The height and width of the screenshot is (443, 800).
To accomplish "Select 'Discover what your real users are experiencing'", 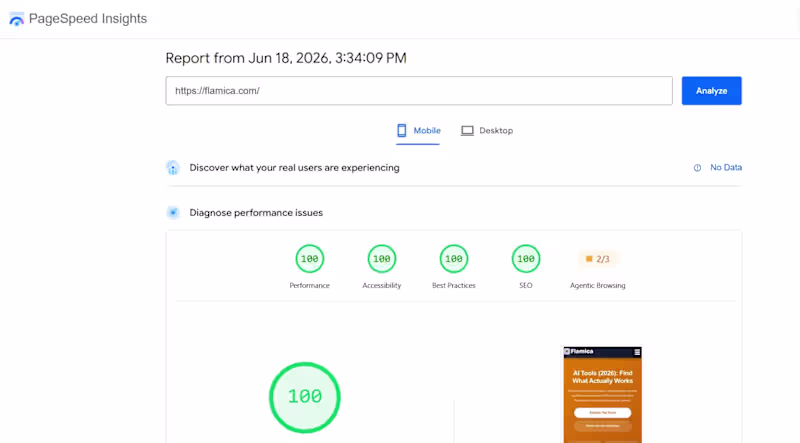I will tap(294, 168).
